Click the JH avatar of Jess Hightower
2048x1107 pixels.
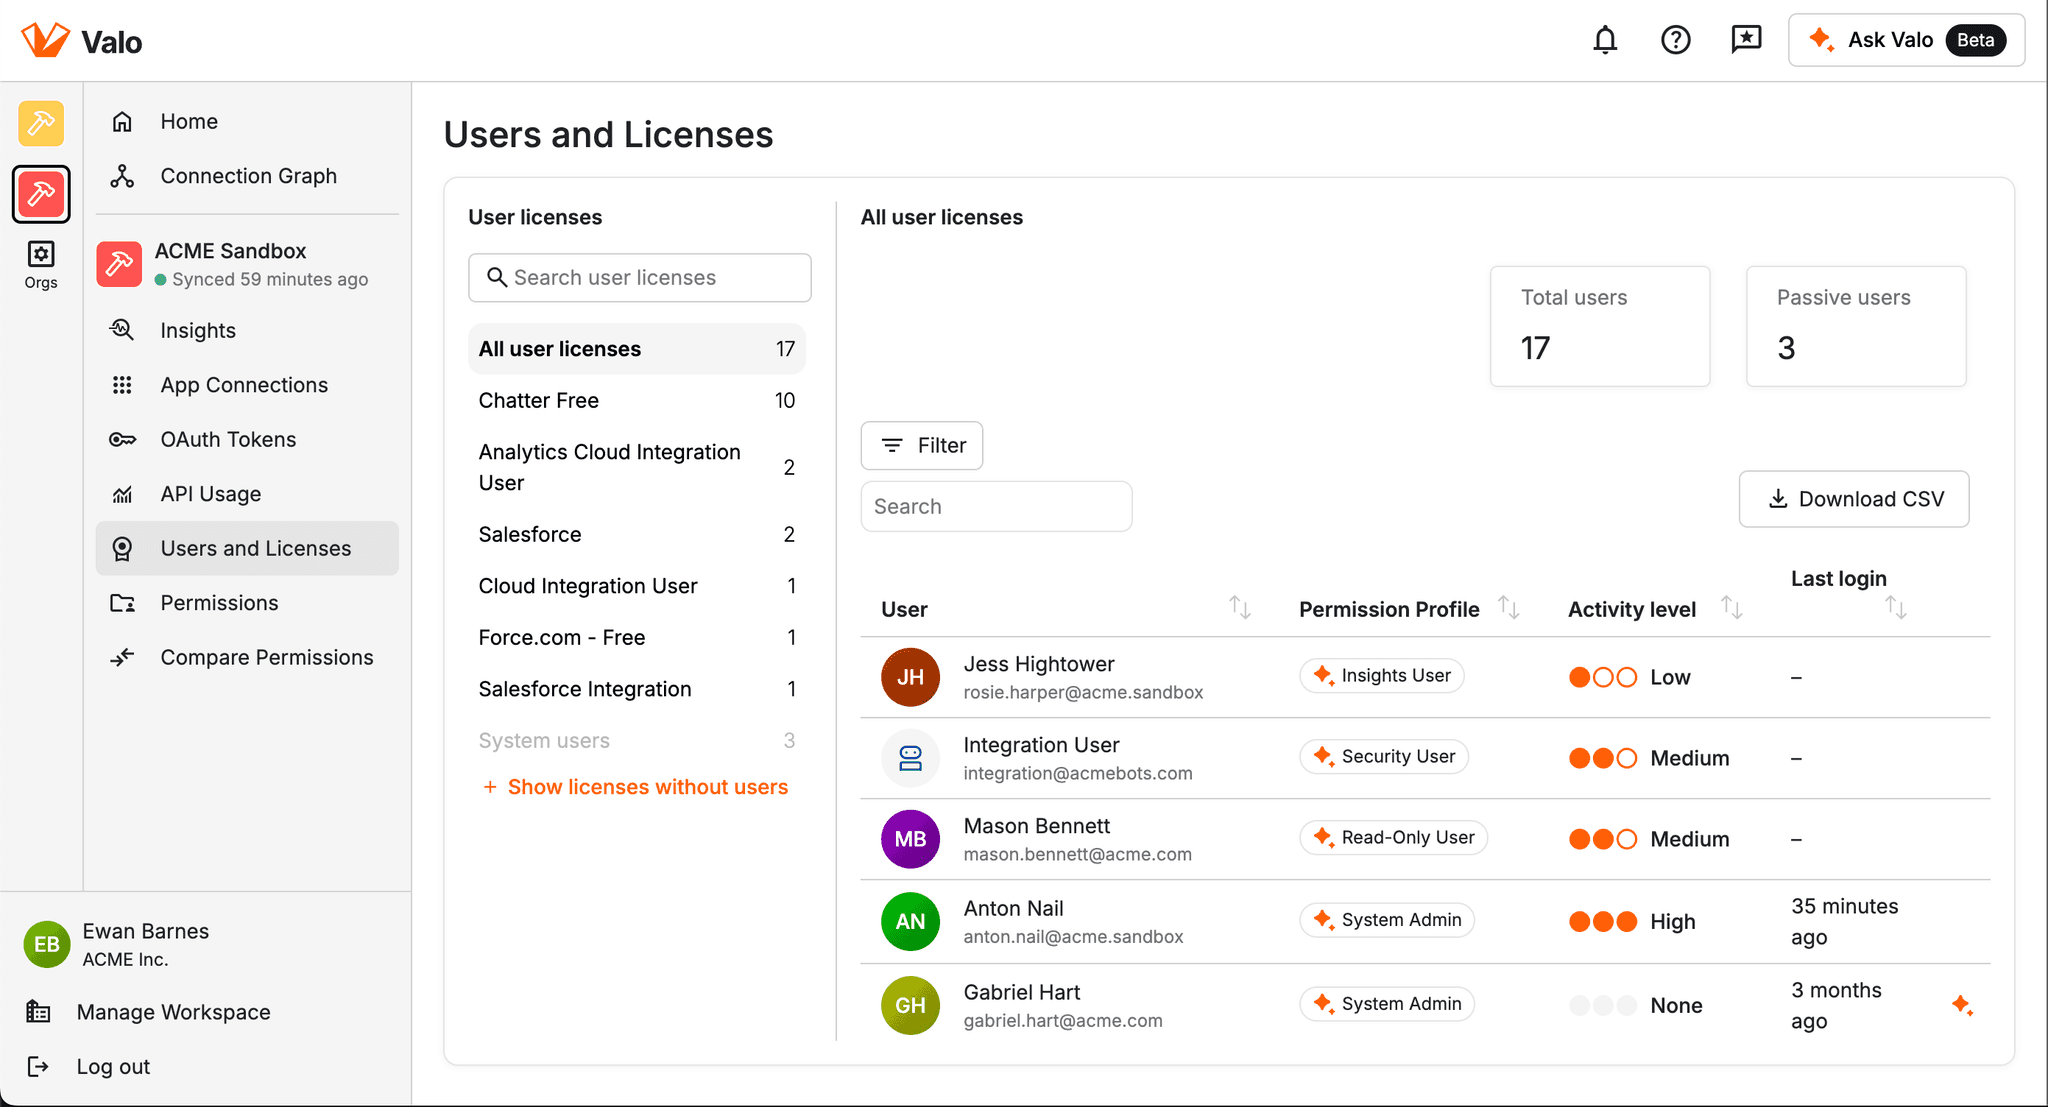pos(910,677)
